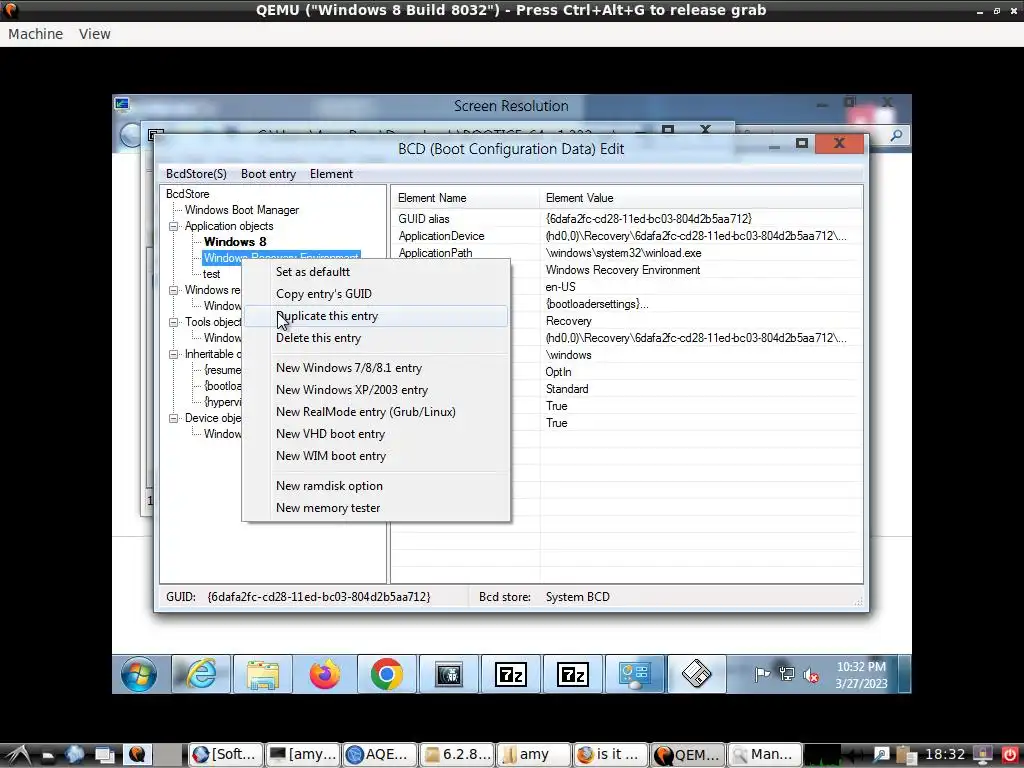Click the muted volume tray icon
1024x768 pixels.
[811, 675]
